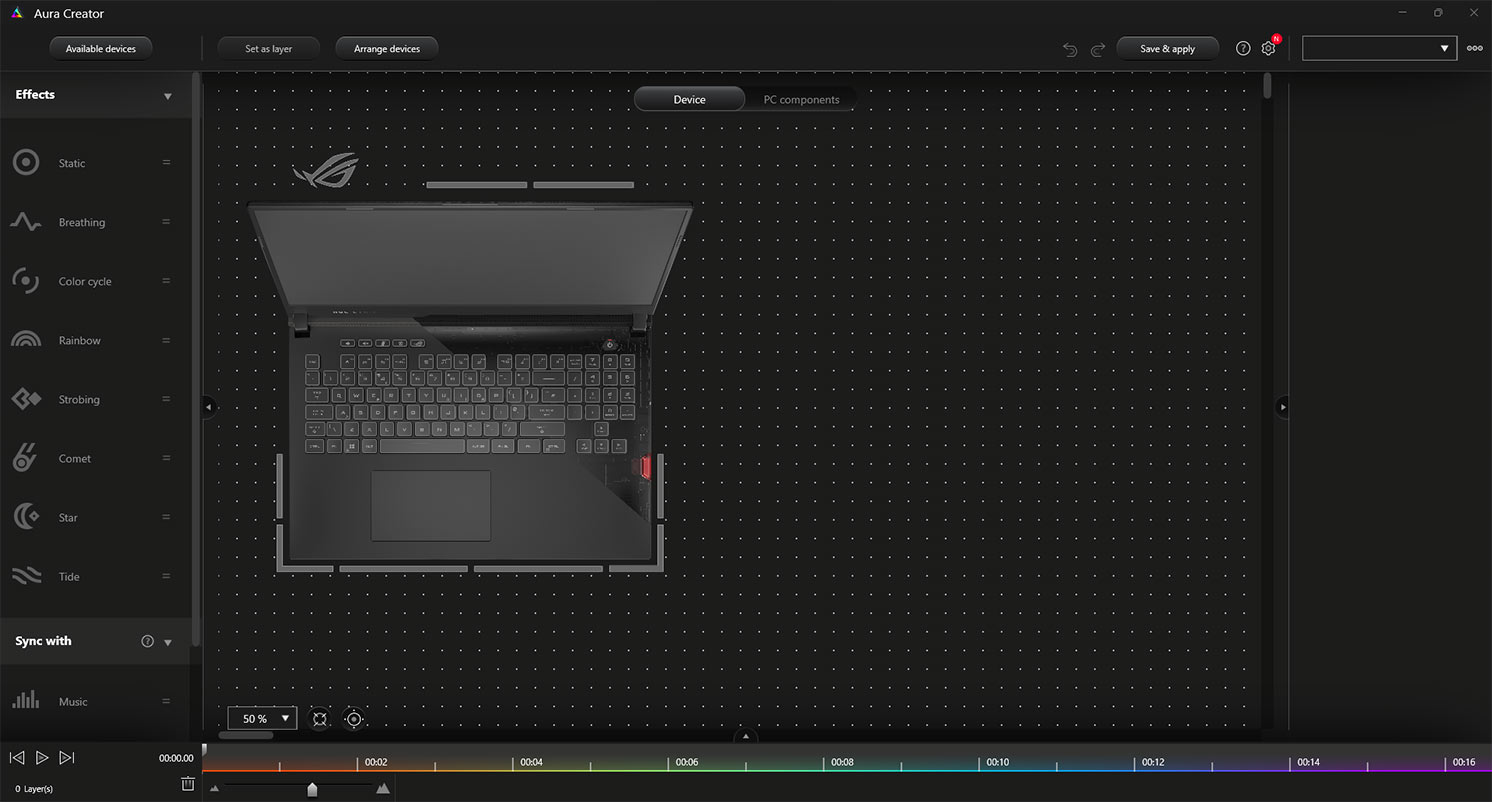
Task: Expand the Effects section arrow
Action: (x=167, y=96)
